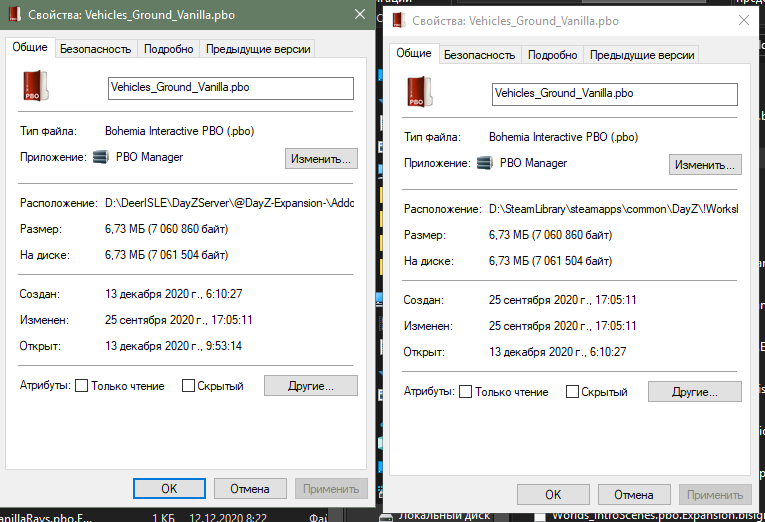The image size is (765, 522).
Task: Open "Другие..." attributes in the left window
Action: pos(311,386)
